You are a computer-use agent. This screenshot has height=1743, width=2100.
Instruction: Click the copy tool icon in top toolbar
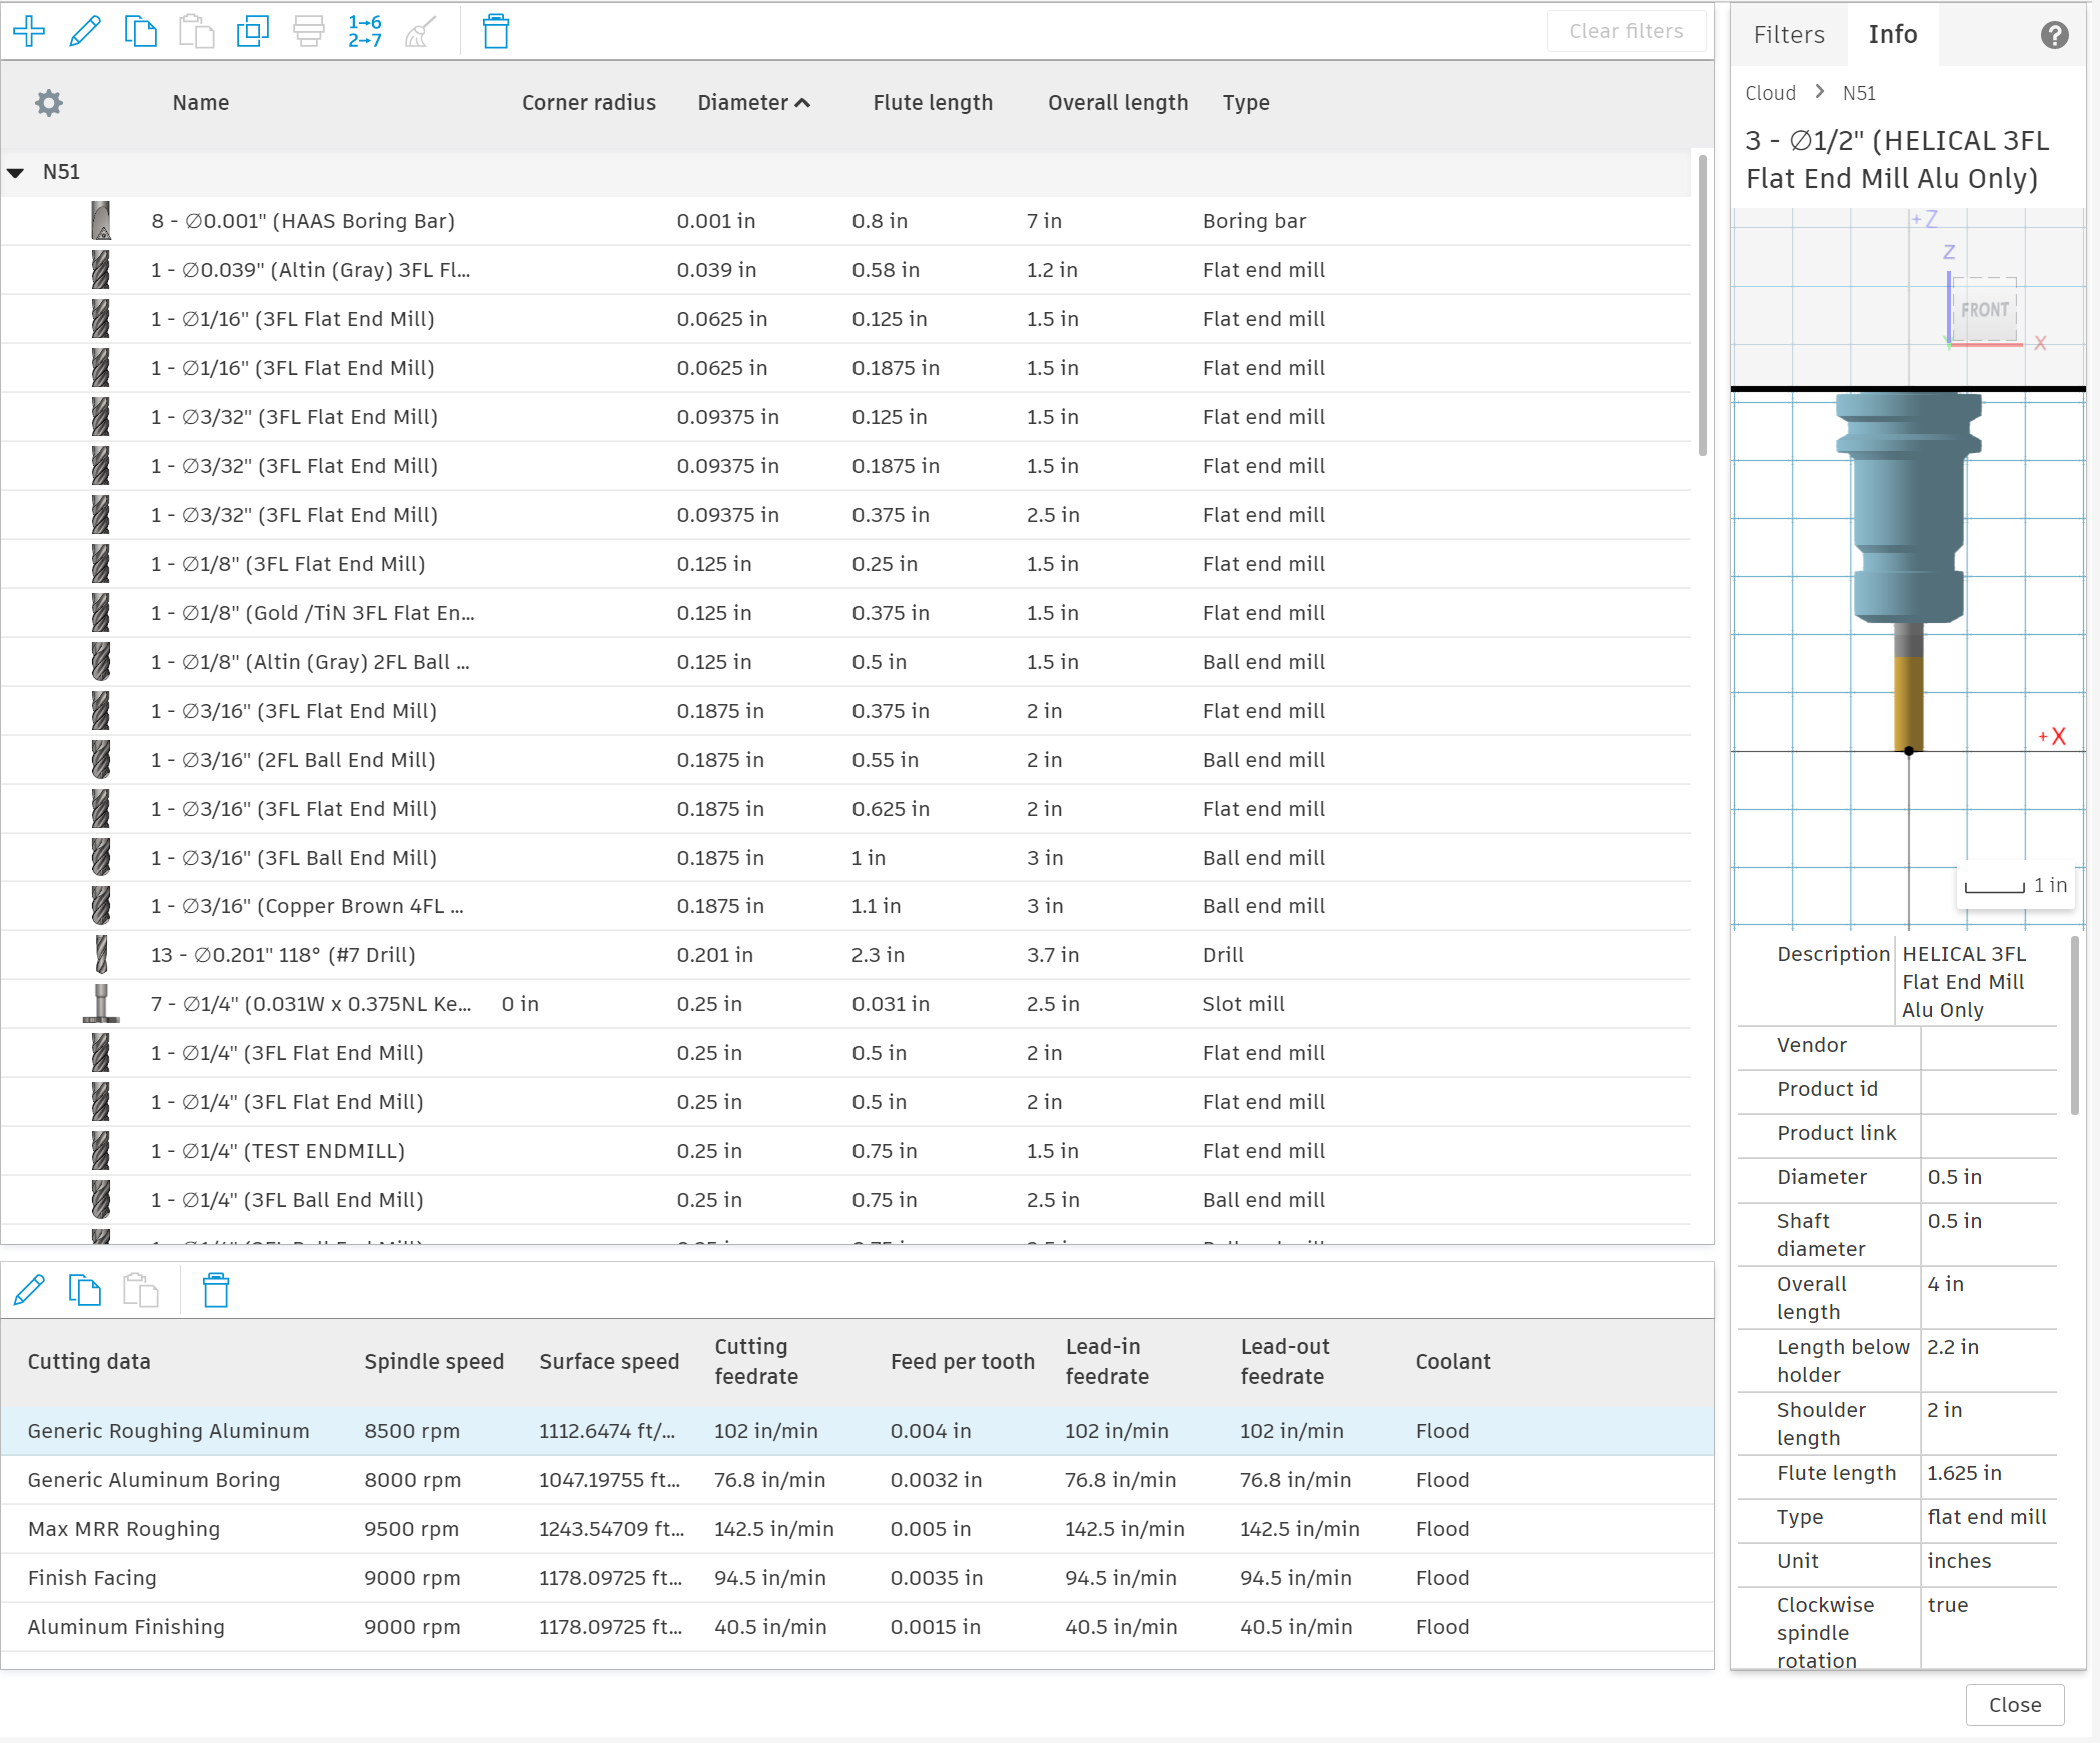click(140, 31)
